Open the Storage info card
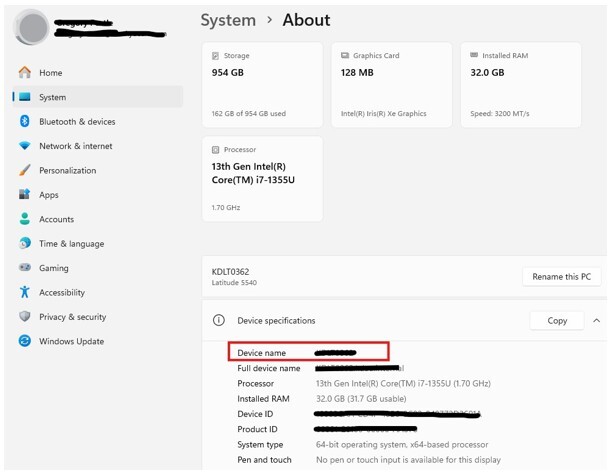This screenshot has height=475, width=616. [x=262, y=85]
